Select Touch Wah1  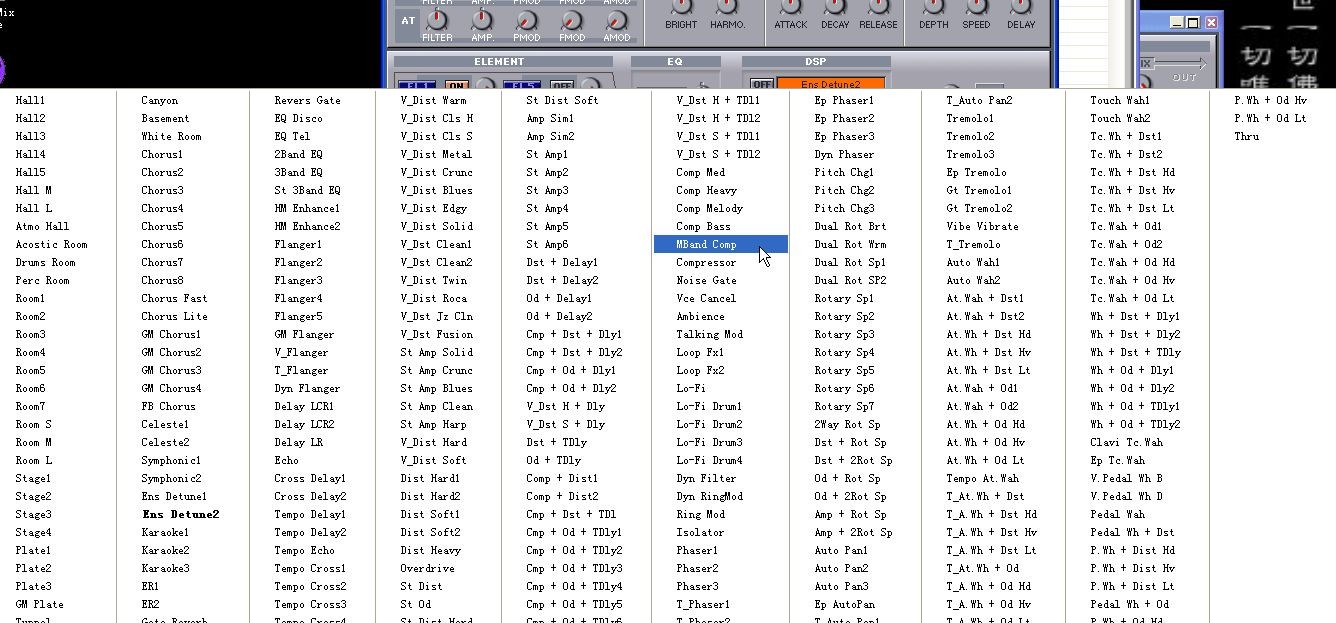tap(1120, 100)
